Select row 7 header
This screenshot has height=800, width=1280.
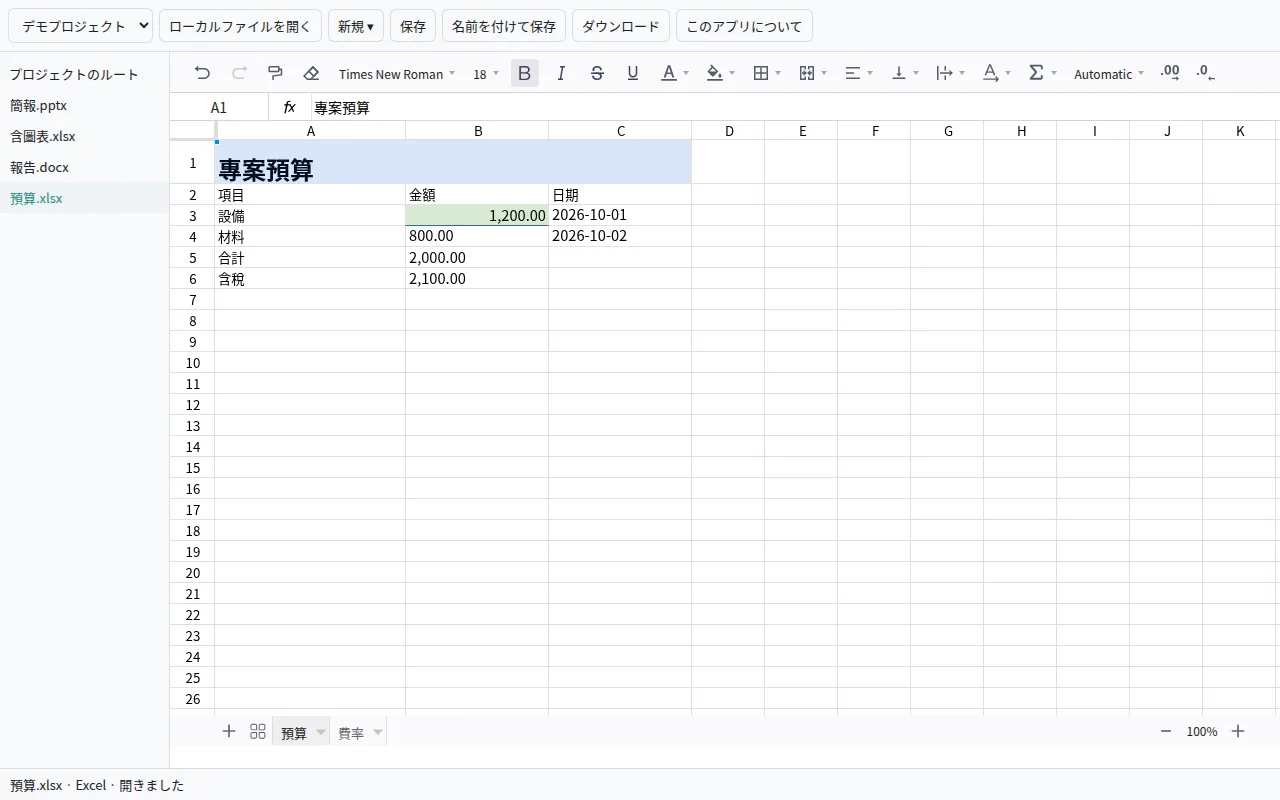pyautogui.click(x=193, y=300)
